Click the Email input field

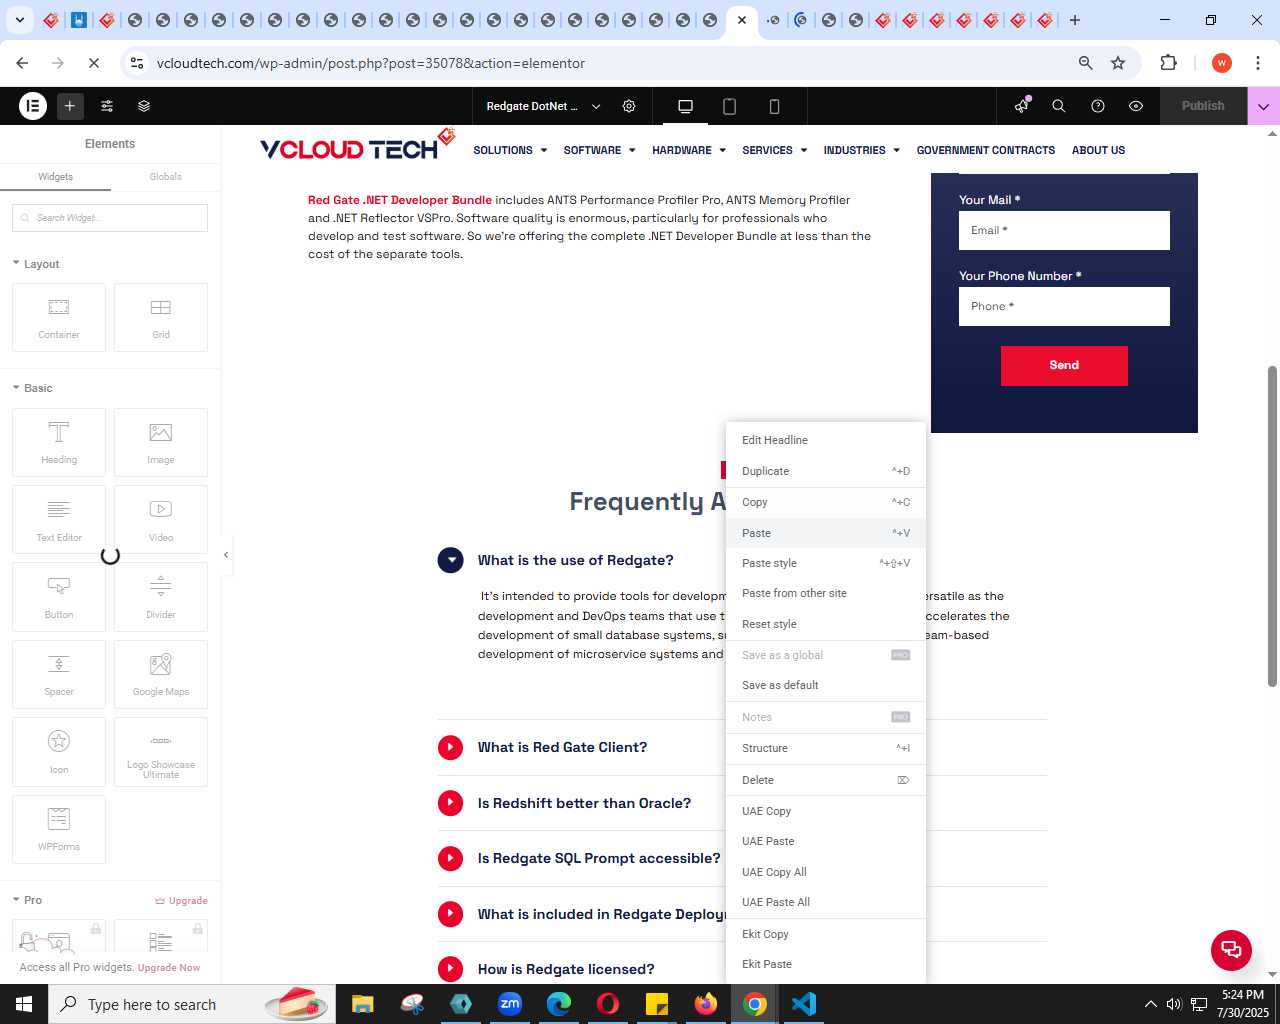click(x=1064, y=230)
